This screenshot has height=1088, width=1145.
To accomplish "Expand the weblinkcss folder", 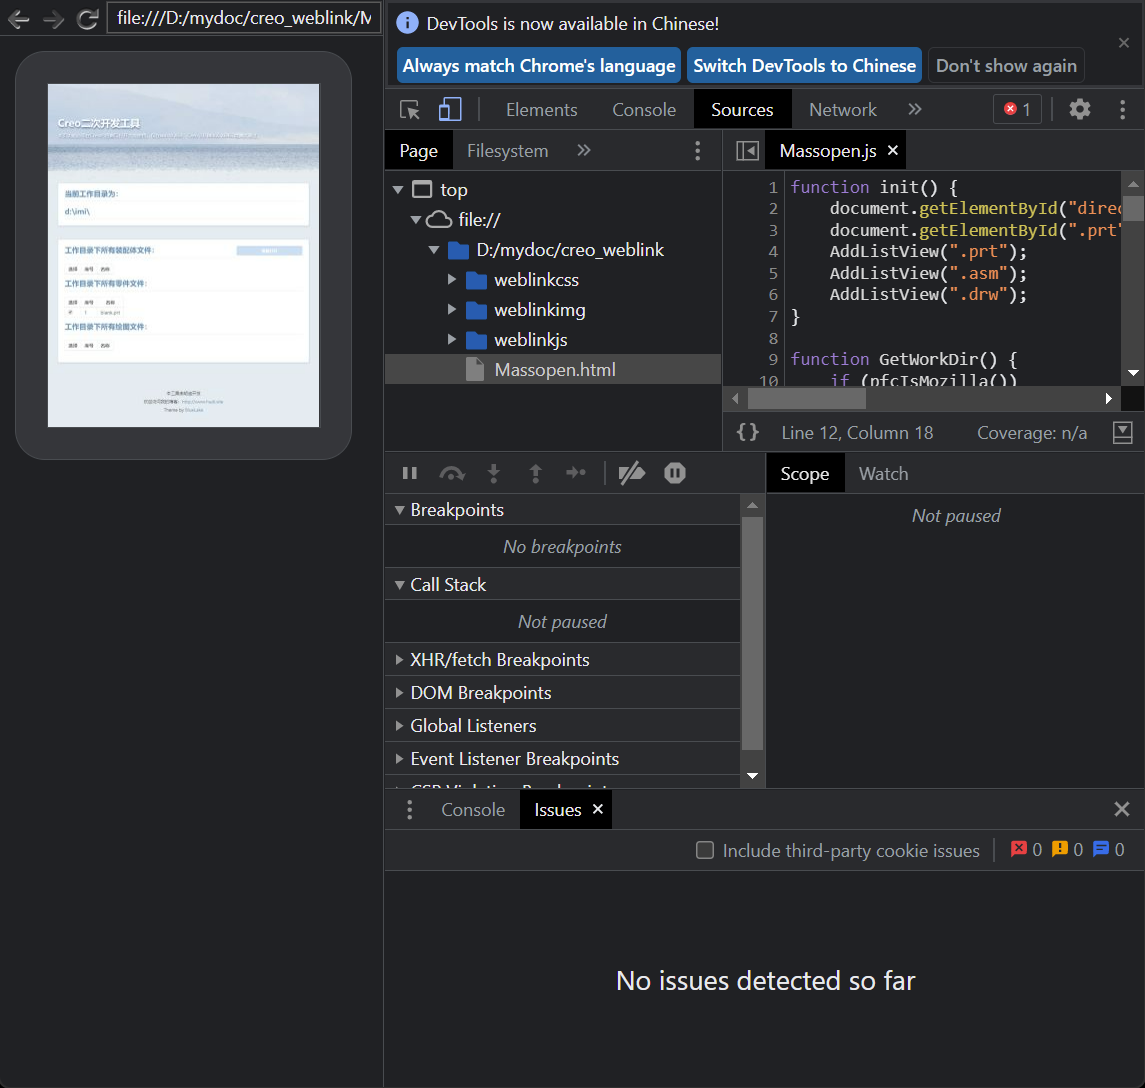I will tap(452, 280).
